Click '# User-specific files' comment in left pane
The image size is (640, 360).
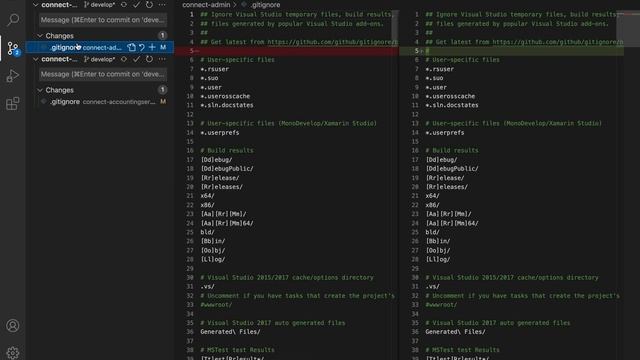[x=237, y=60]
